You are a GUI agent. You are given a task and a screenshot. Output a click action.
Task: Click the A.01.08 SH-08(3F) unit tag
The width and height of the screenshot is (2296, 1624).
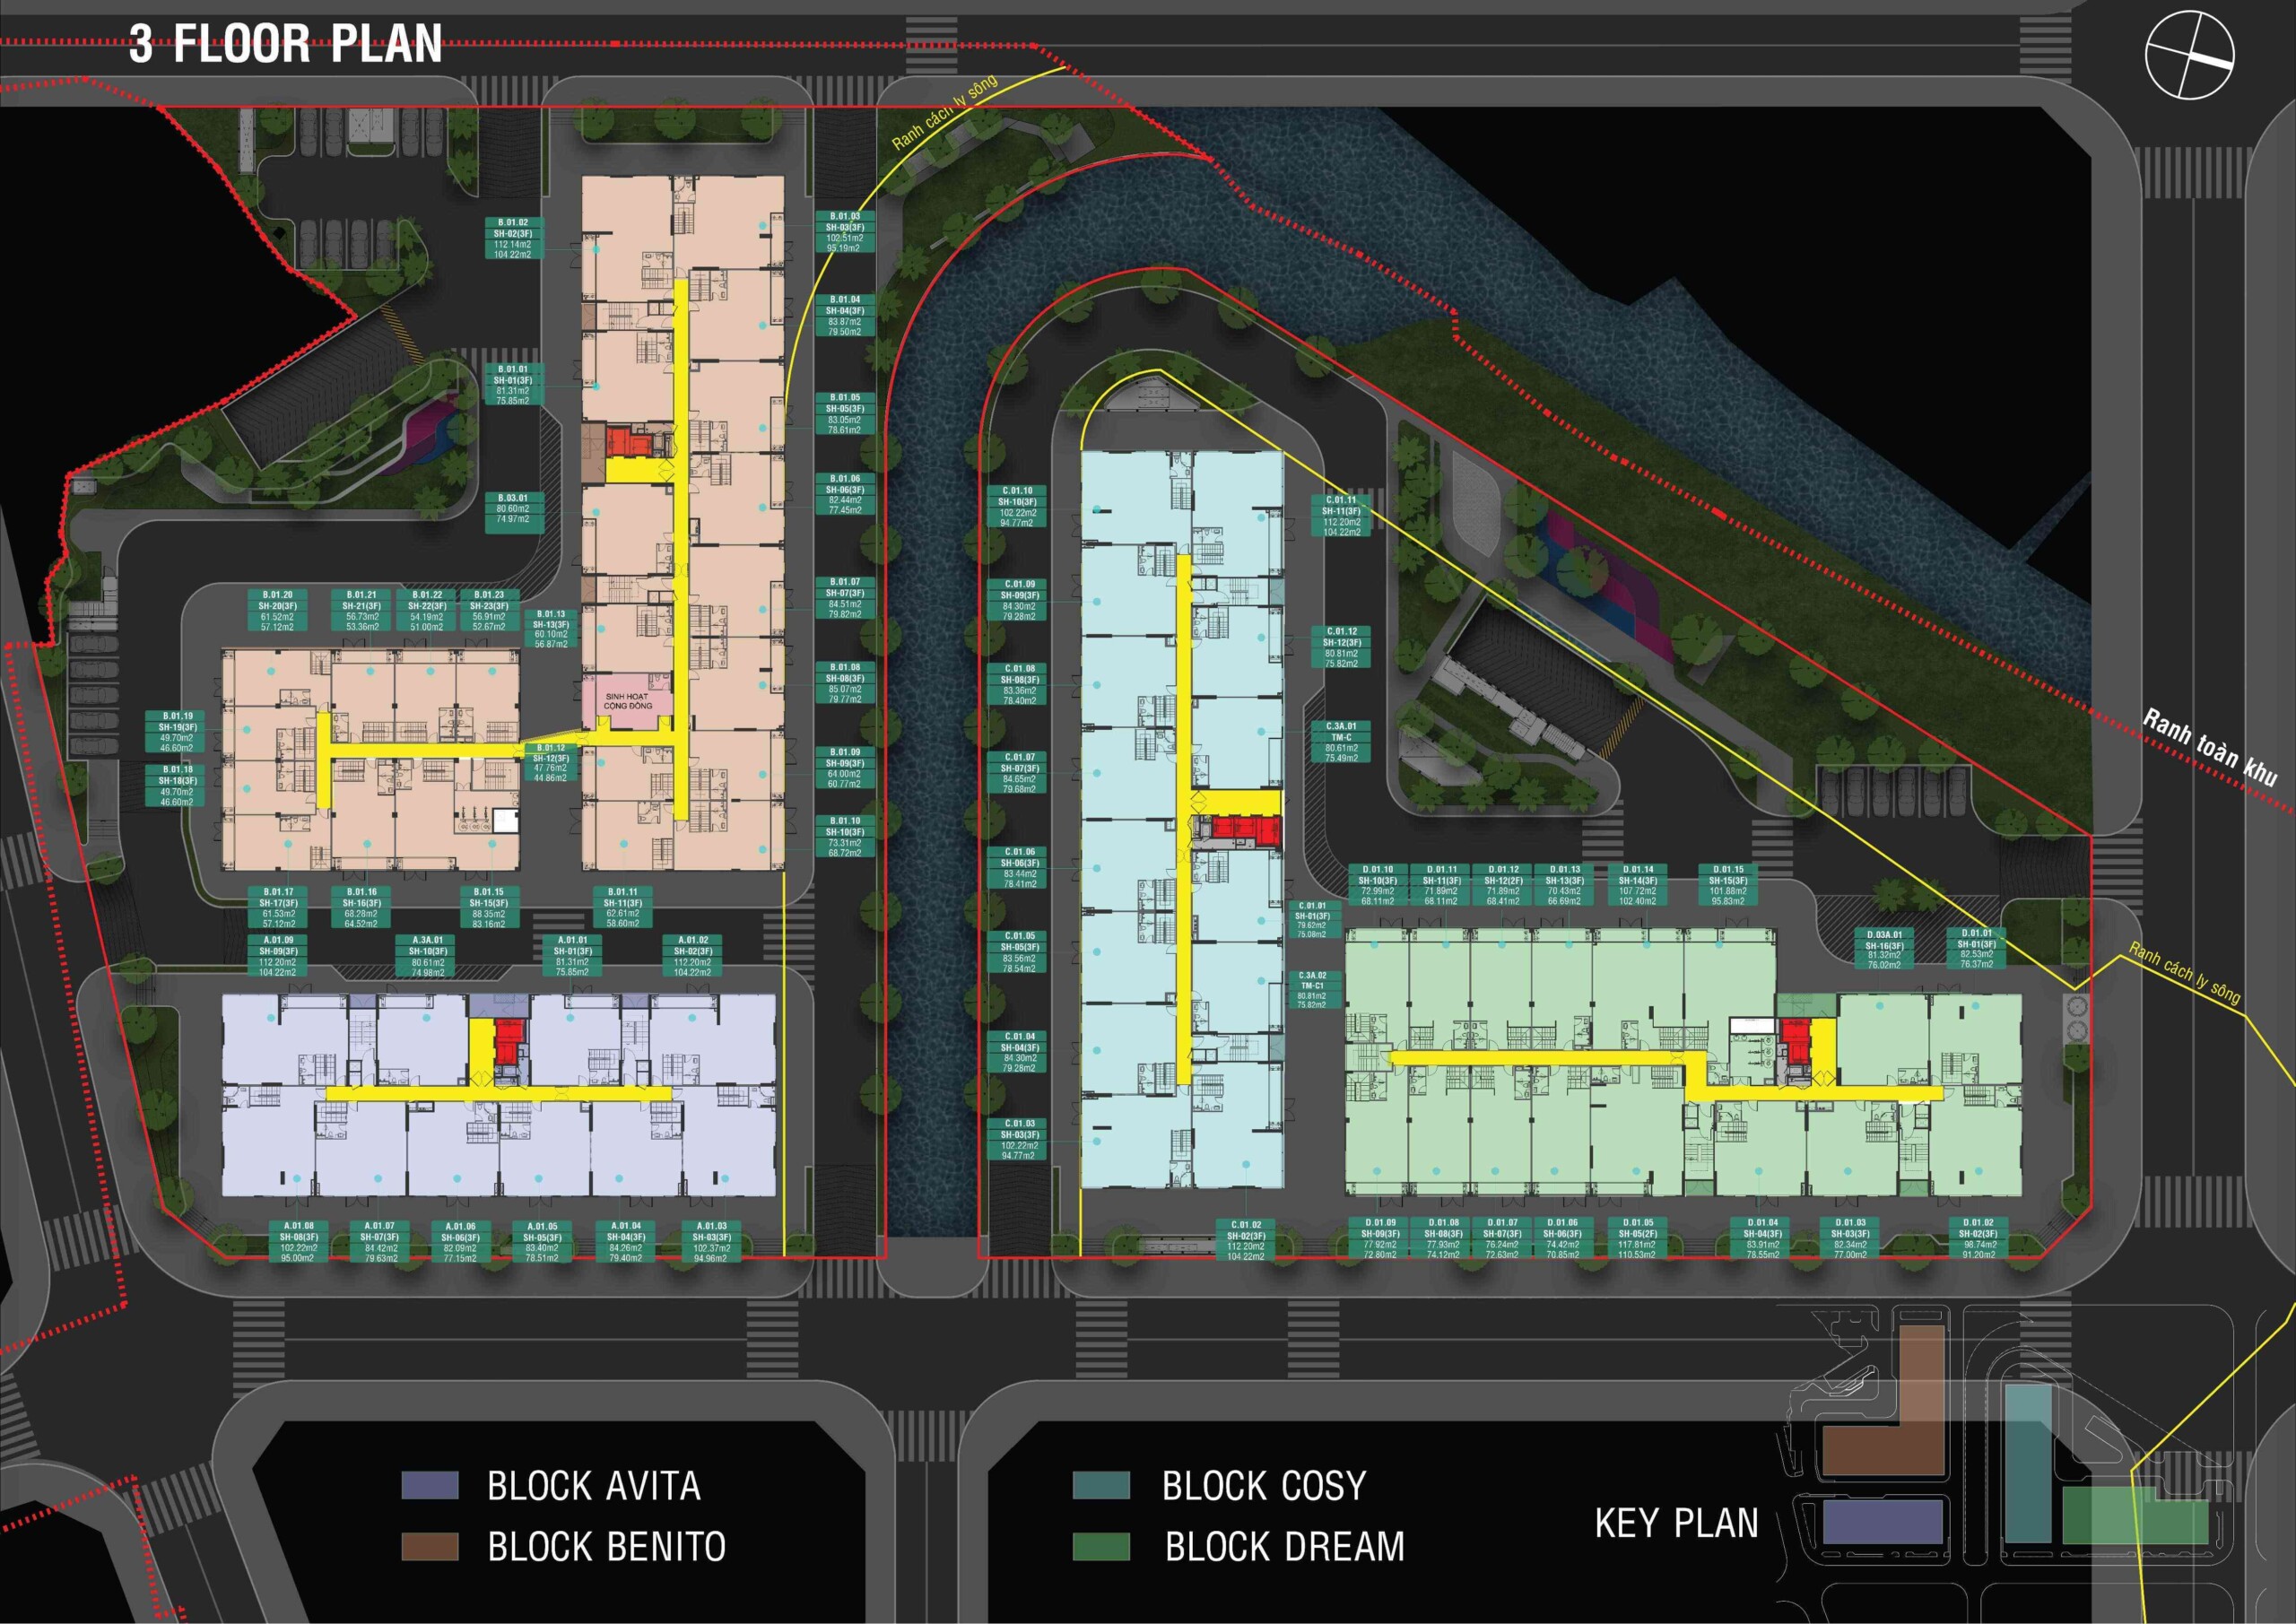tap(298, 1241)
